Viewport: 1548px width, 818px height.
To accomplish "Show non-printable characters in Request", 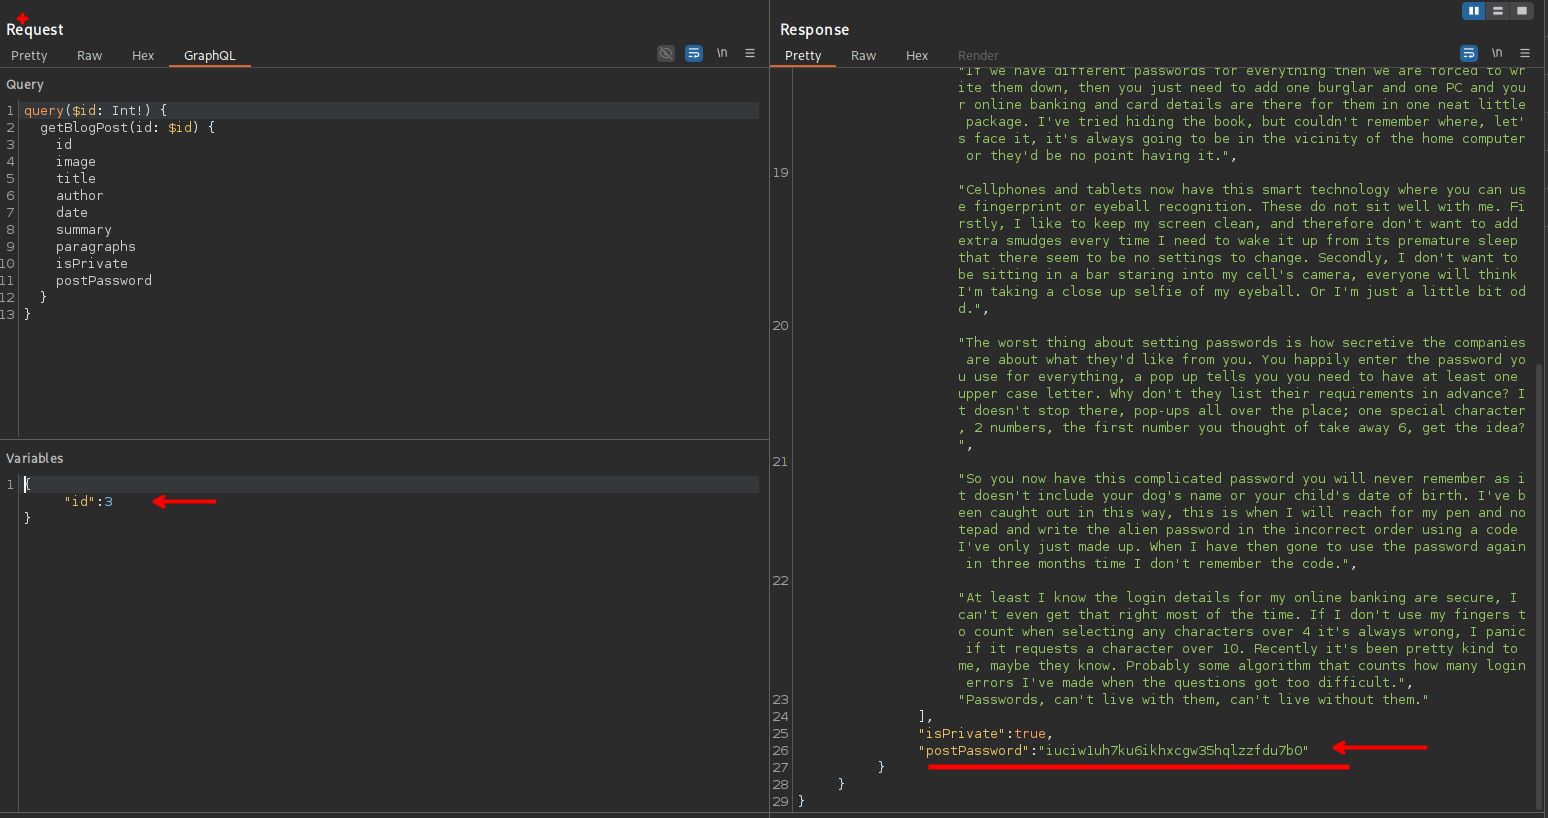I will pos(722,54).
